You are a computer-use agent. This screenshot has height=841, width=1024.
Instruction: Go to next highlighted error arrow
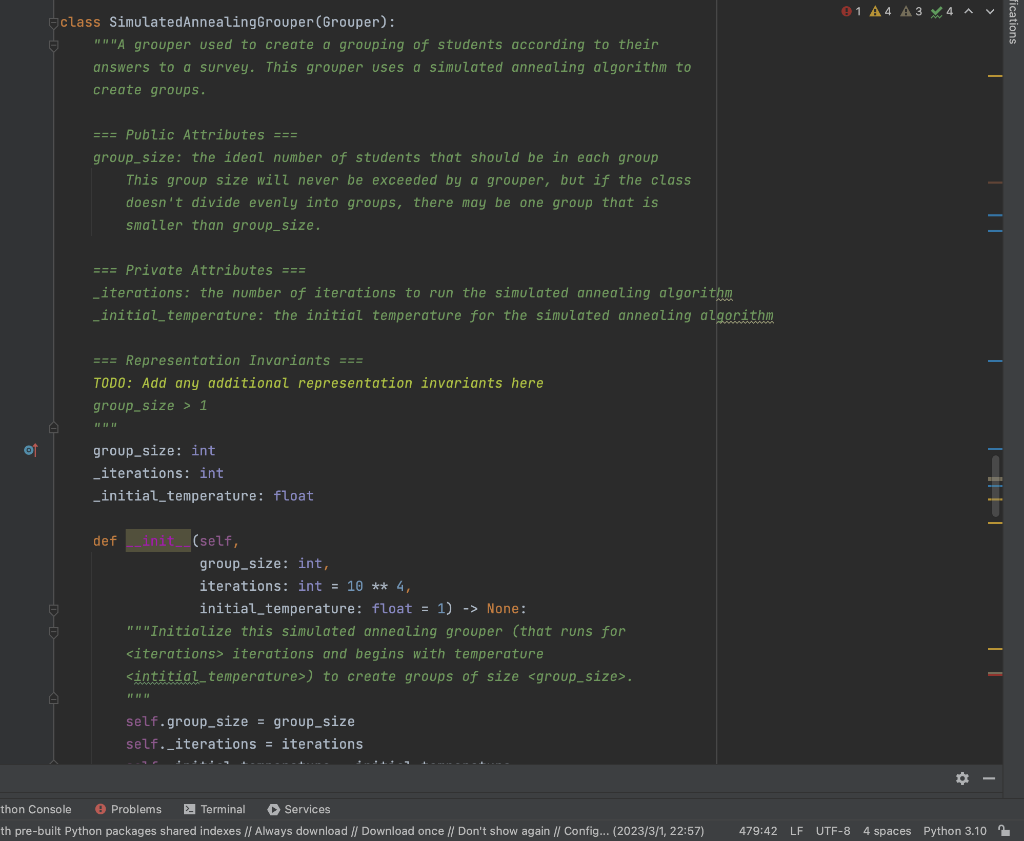[990, 11]
